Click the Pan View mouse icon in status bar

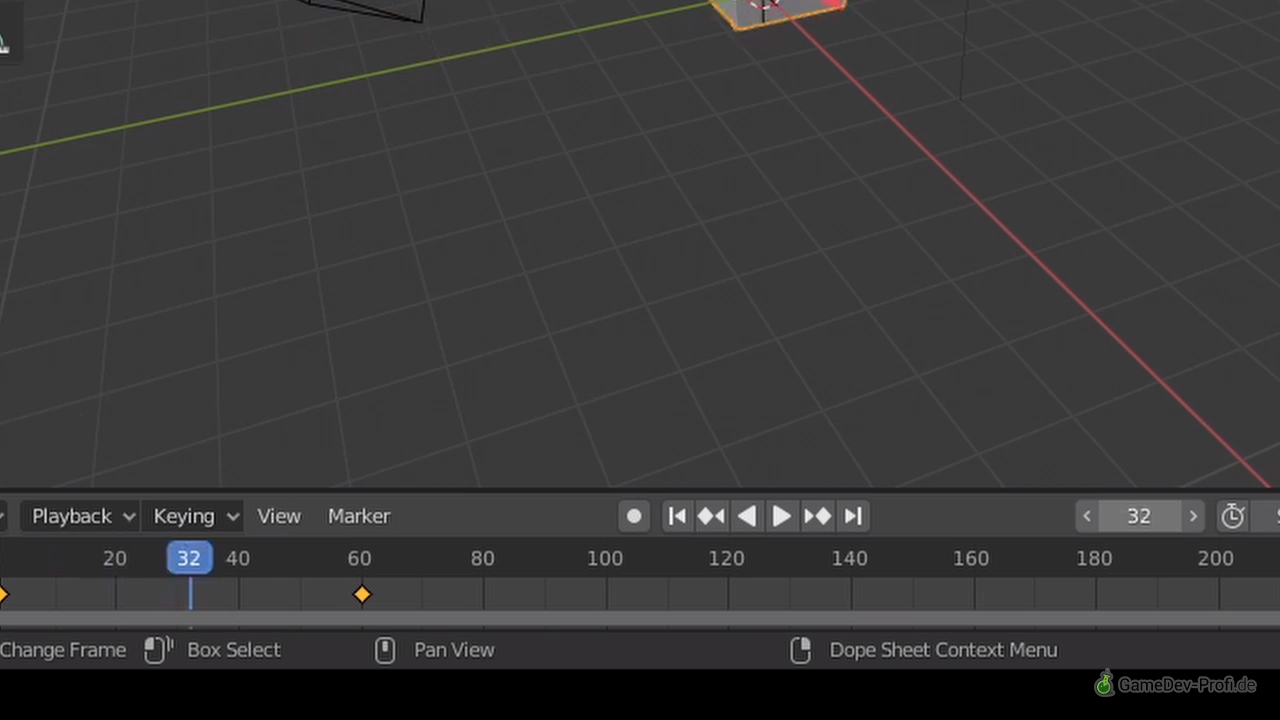[385, 650]
